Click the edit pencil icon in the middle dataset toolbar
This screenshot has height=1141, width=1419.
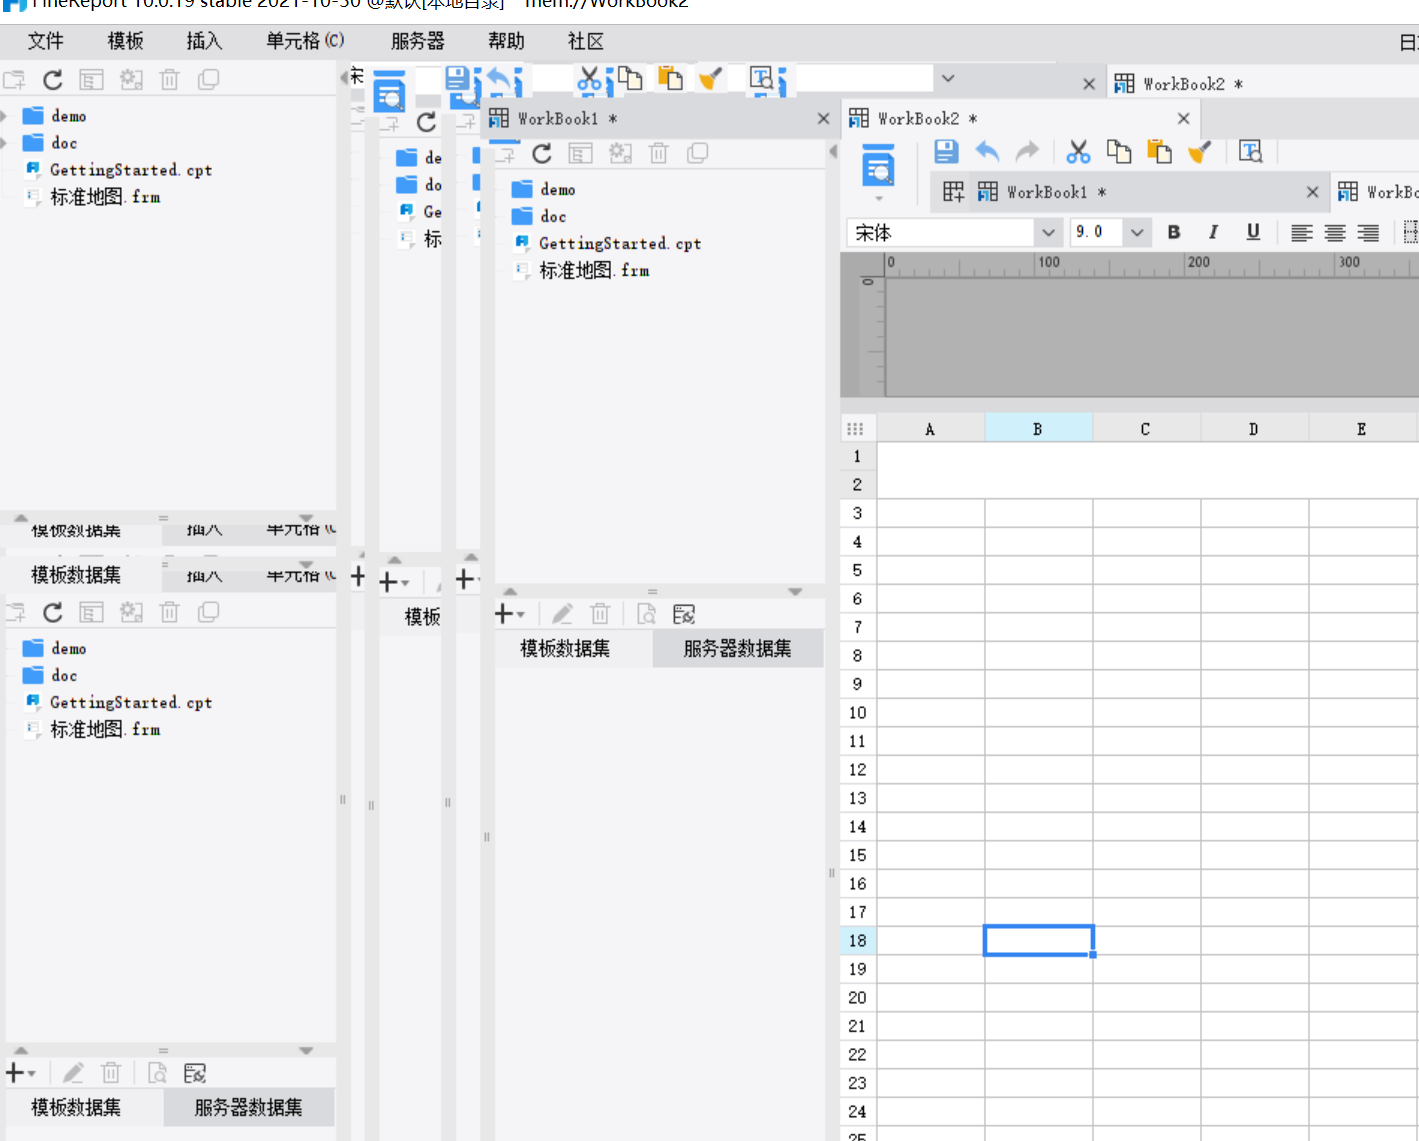[562, 614]
